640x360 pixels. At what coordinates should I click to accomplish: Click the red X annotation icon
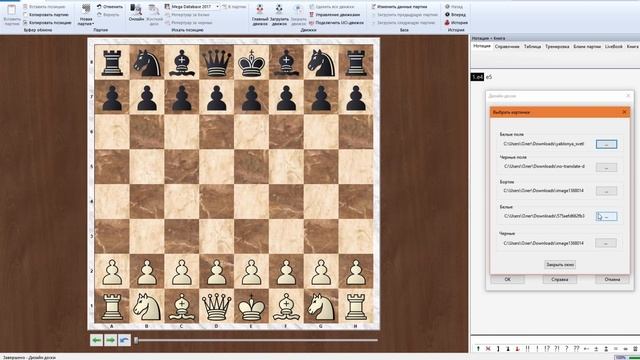point(488,349)
